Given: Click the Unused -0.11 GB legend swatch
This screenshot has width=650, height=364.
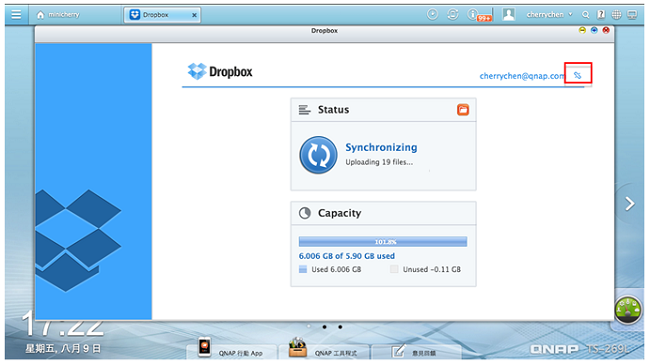Looking at the screenshot, I should point(394,269).
